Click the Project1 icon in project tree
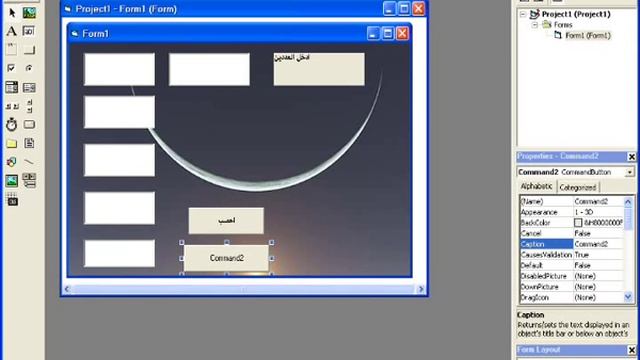This screenshot has height=360, width=640. 534,14
